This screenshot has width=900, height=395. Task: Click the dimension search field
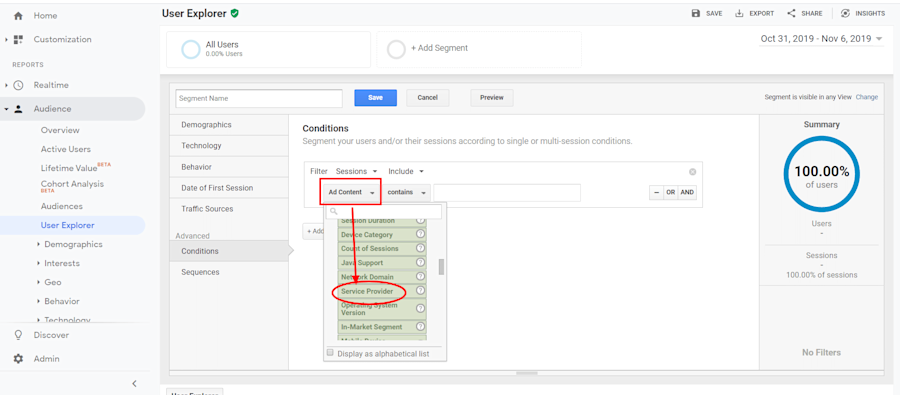(384, 212)
